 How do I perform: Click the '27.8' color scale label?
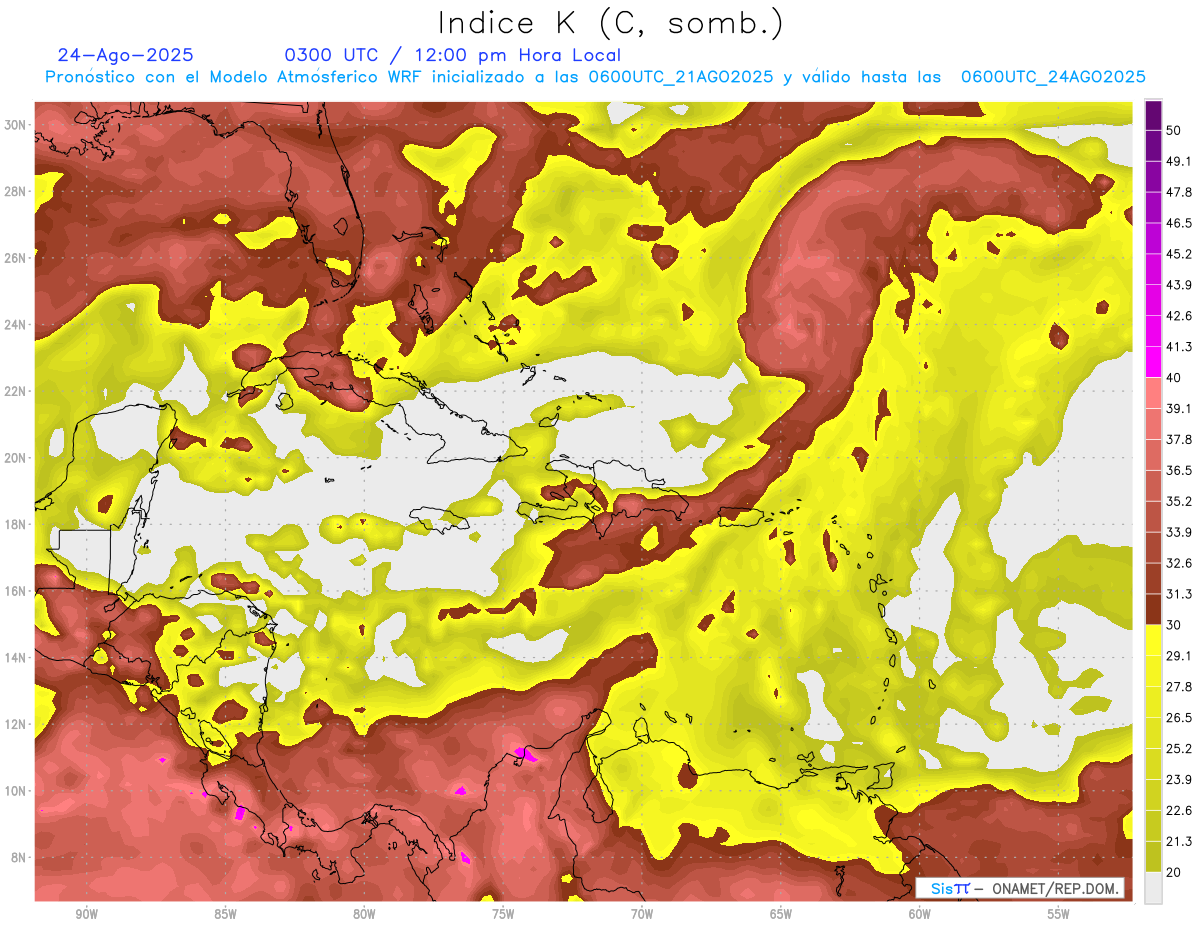[x=1178, y=686]
